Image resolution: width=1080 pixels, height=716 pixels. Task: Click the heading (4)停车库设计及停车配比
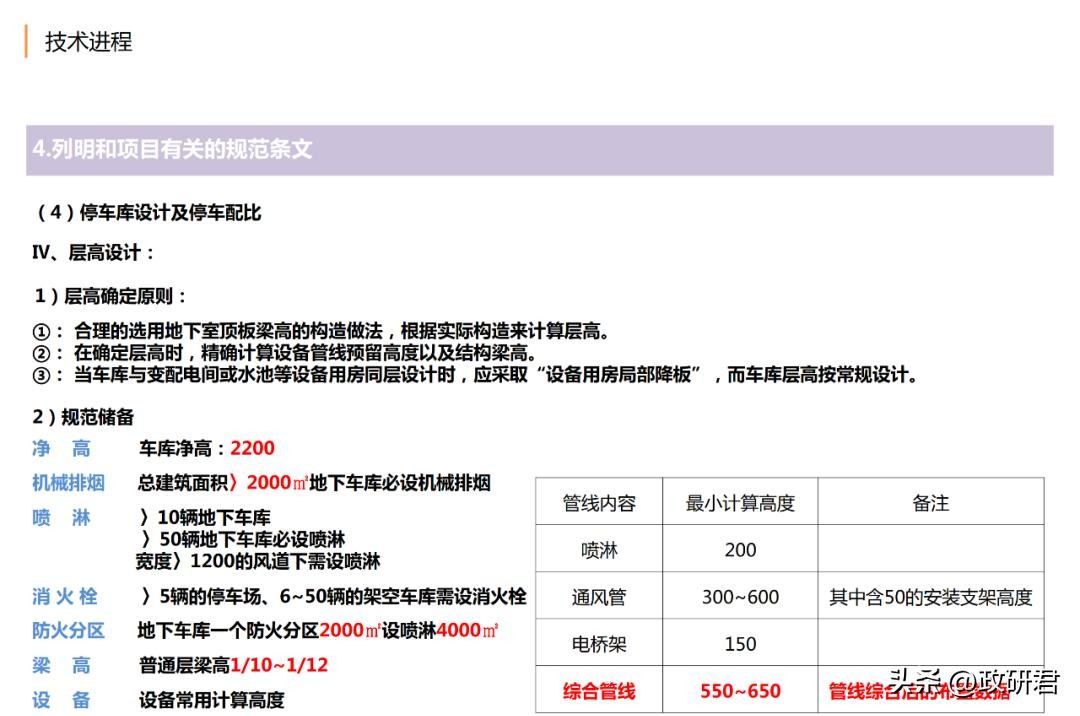tap(148, 212)
